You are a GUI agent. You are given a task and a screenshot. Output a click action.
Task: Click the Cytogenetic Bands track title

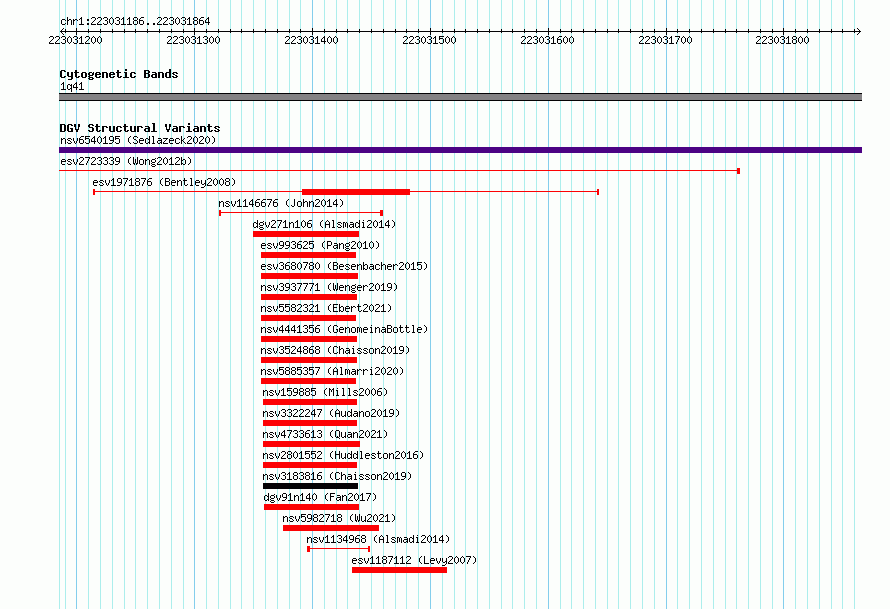pos(119,74)
